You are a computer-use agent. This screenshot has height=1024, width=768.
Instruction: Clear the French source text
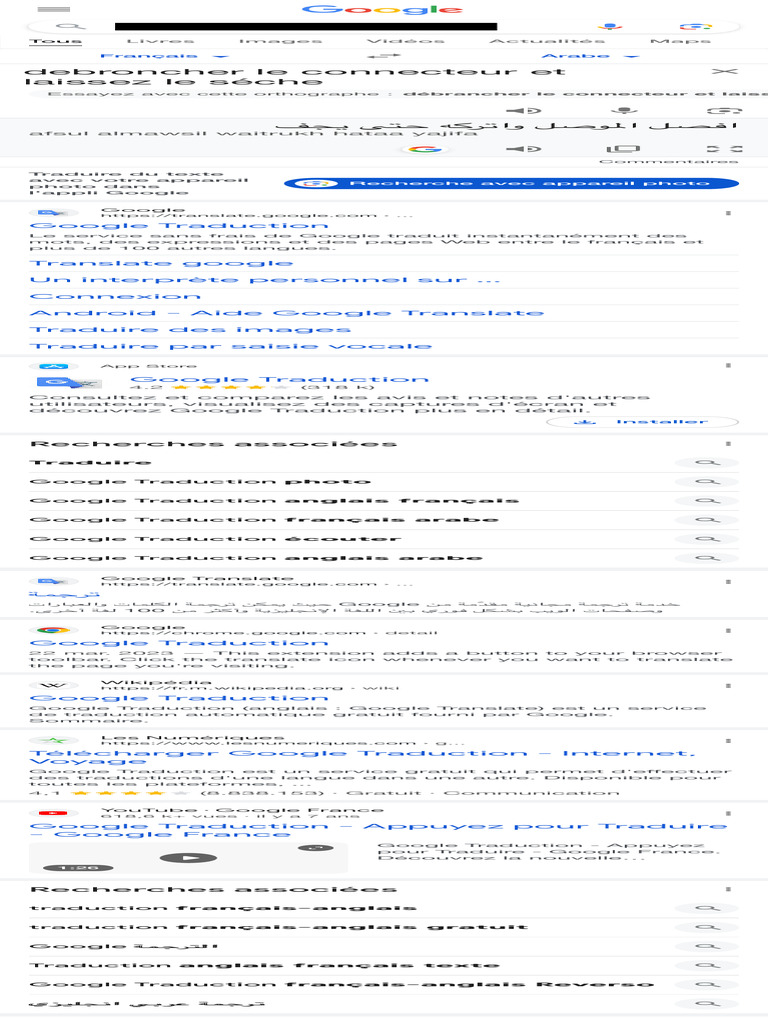click(x=724, y=71)
